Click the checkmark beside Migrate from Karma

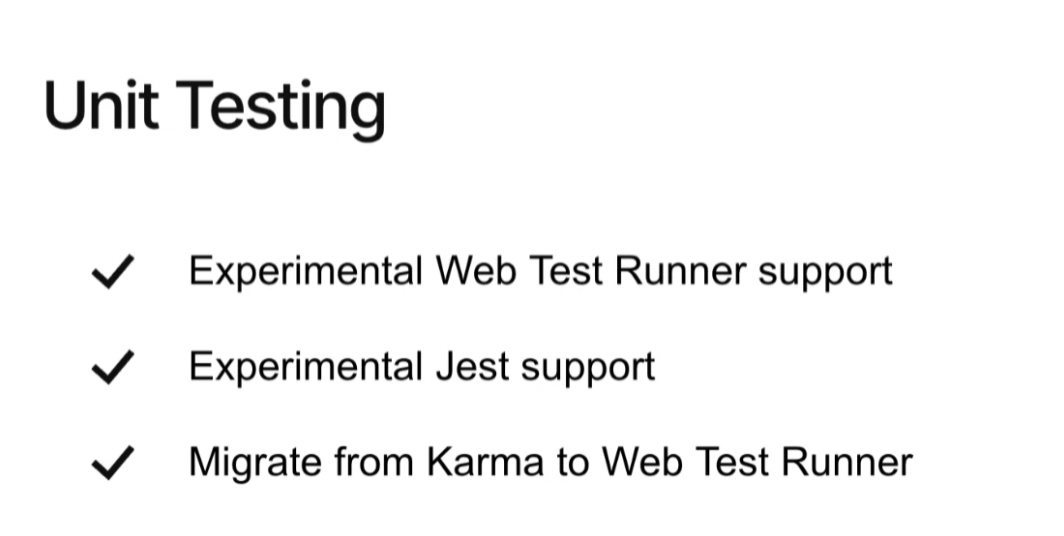[x=113, y=463]
